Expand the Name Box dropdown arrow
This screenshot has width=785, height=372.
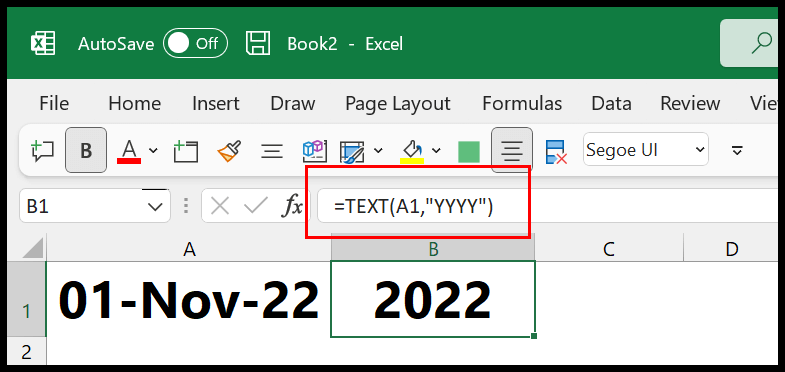click(156, 206)
